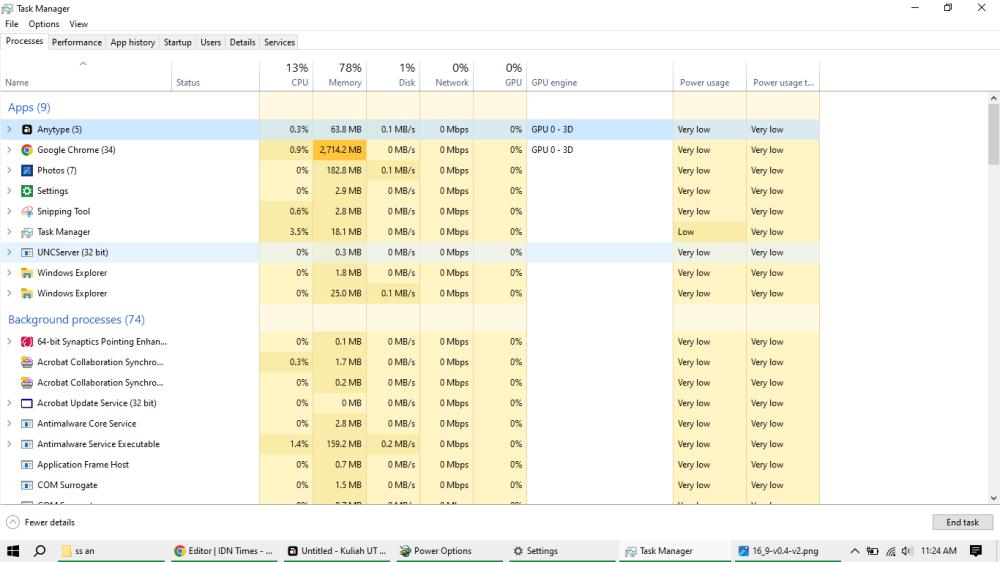
Task: Expand the Antimalware Service Executable row
Action: 9,444
